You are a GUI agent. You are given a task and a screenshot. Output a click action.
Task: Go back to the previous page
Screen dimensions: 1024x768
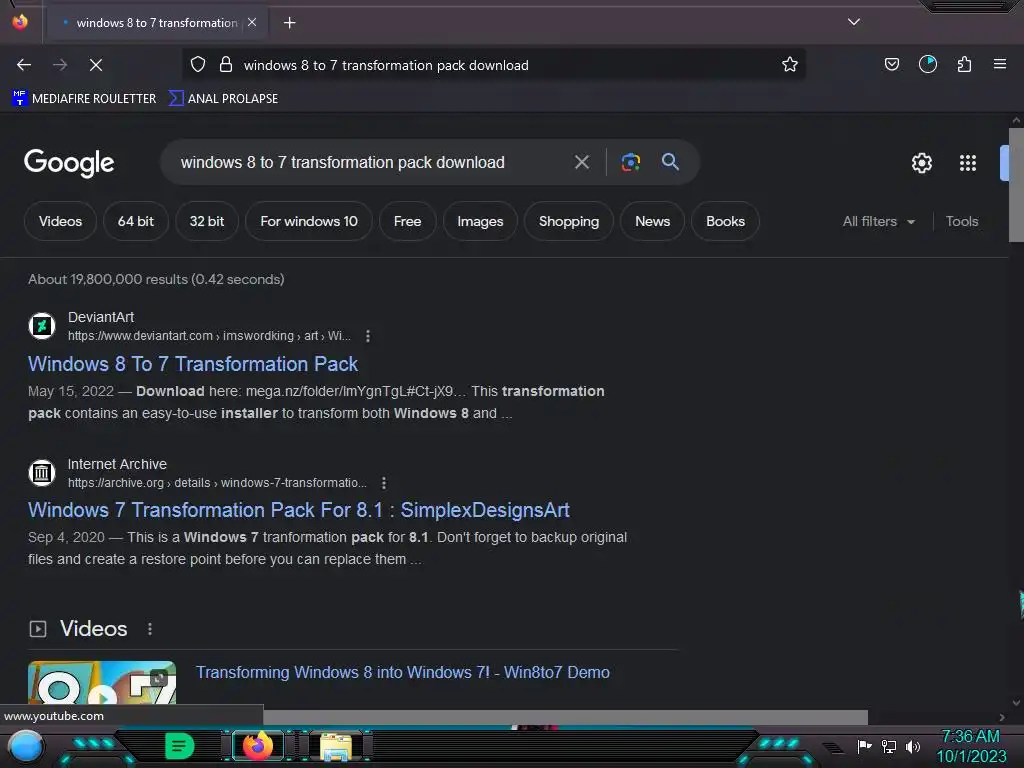pos(24,65)
